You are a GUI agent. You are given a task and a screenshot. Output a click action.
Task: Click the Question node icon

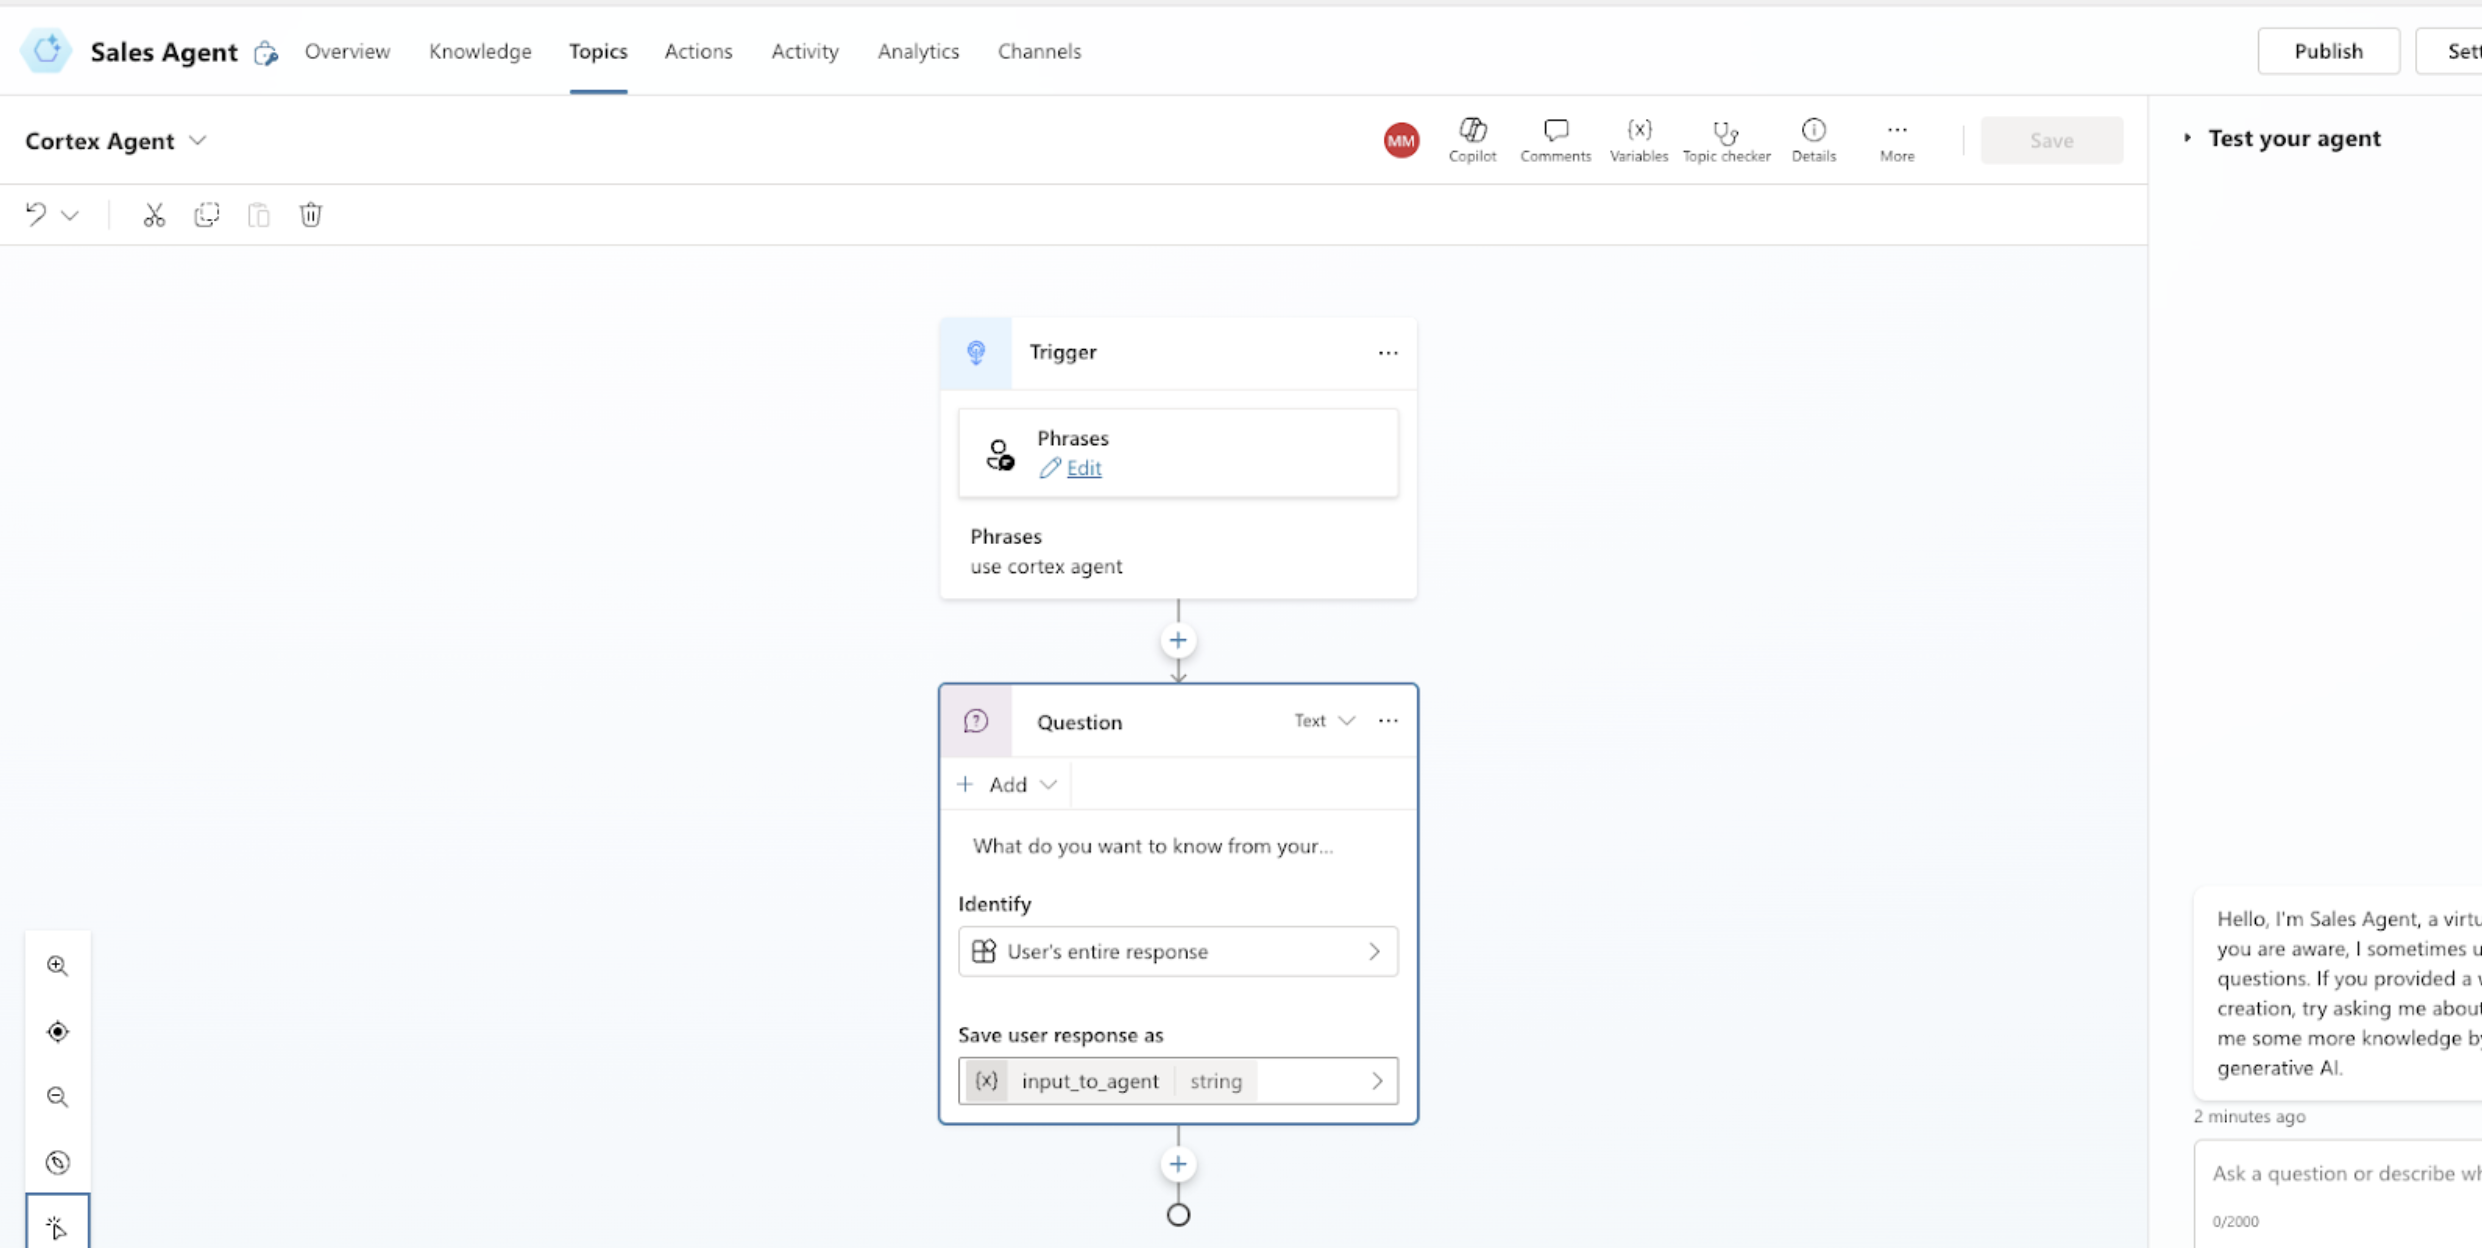click(976, 721)
